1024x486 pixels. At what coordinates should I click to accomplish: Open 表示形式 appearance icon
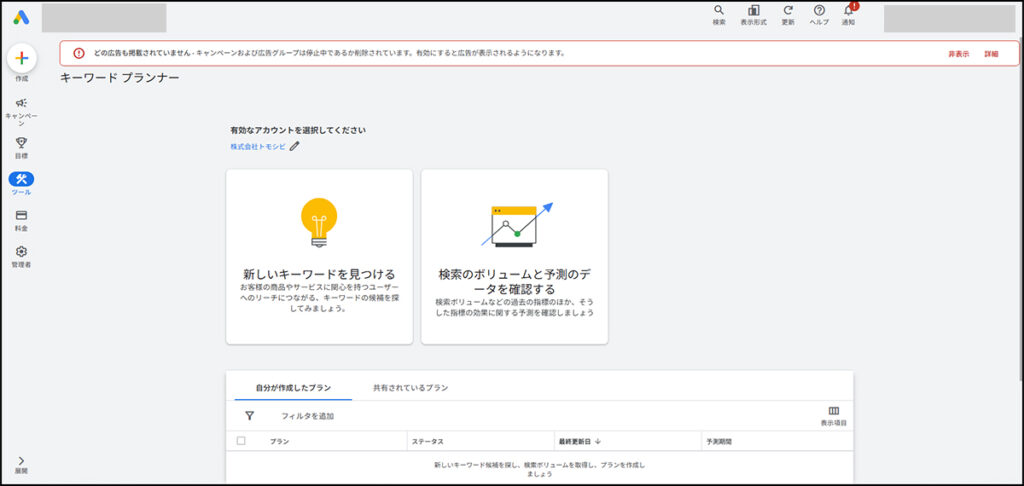754,15
